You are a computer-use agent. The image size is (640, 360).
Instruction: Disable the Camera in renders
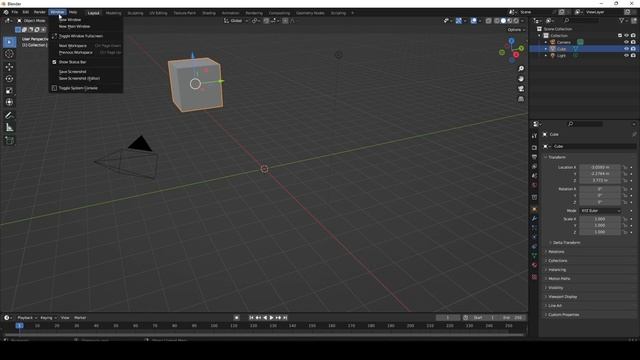click(x=633, y=42)
